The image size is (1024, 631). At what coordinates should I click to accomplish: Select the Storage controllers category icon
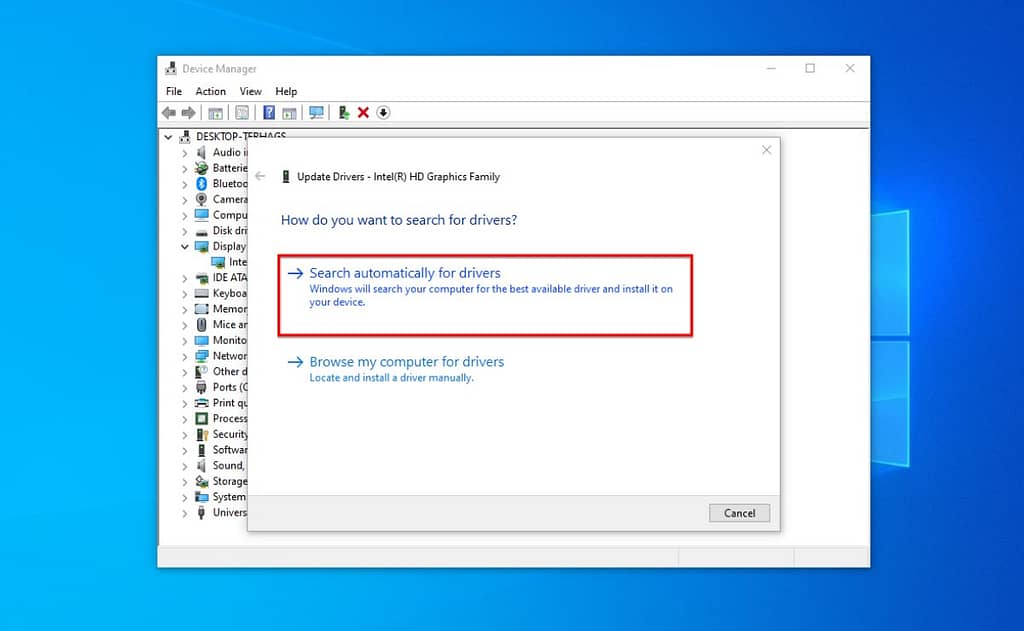(x=202, y=481)
